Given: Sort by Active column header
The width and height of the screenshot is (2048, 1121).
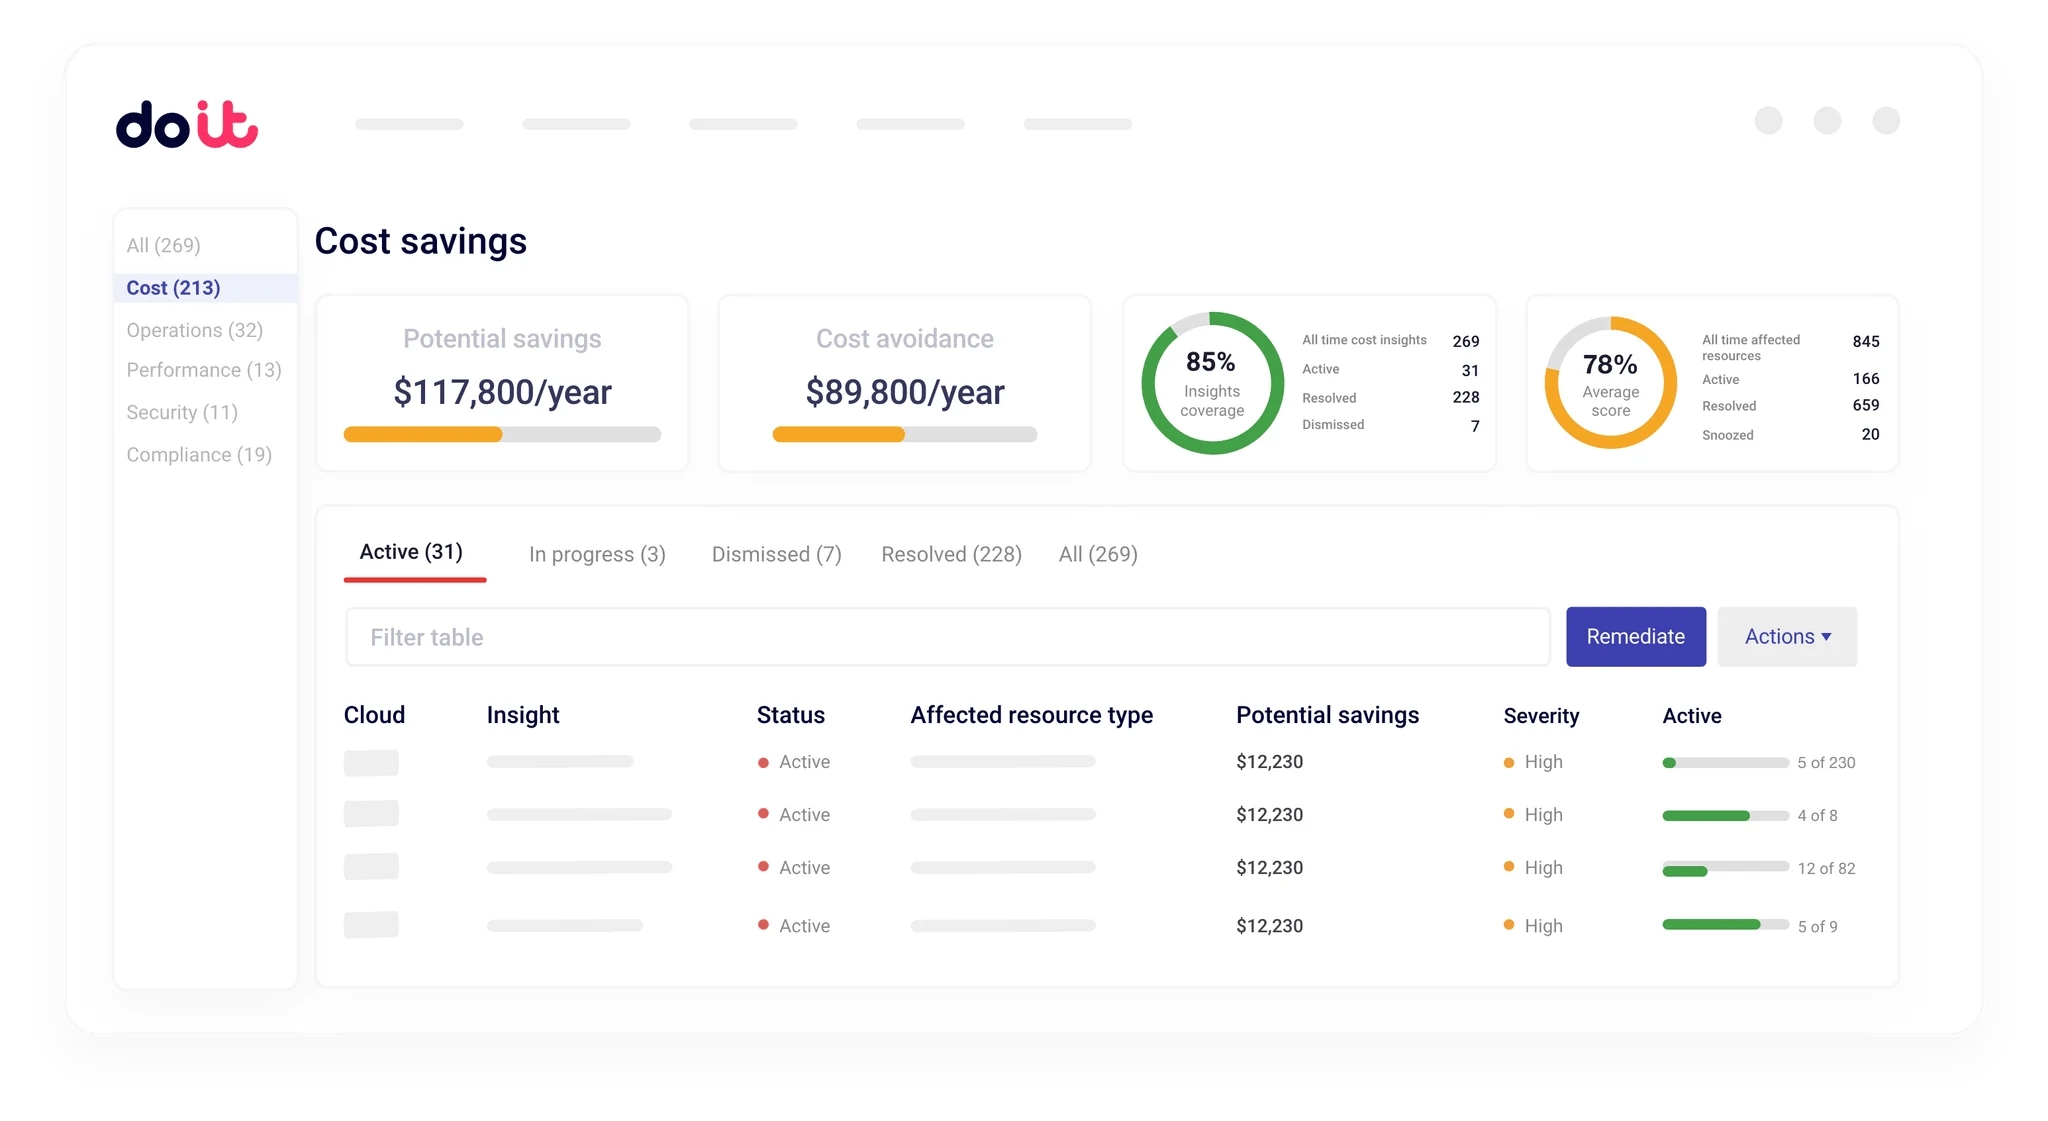Looking at the screenshot, I should 1692,716.
